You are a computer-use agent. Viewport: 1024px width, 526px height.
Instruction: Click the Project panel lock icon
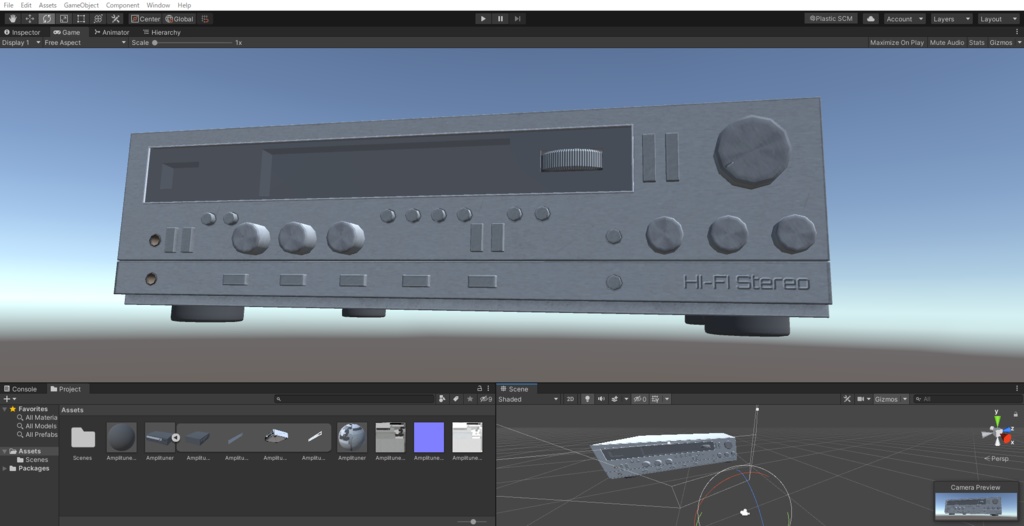coord(479,388)
